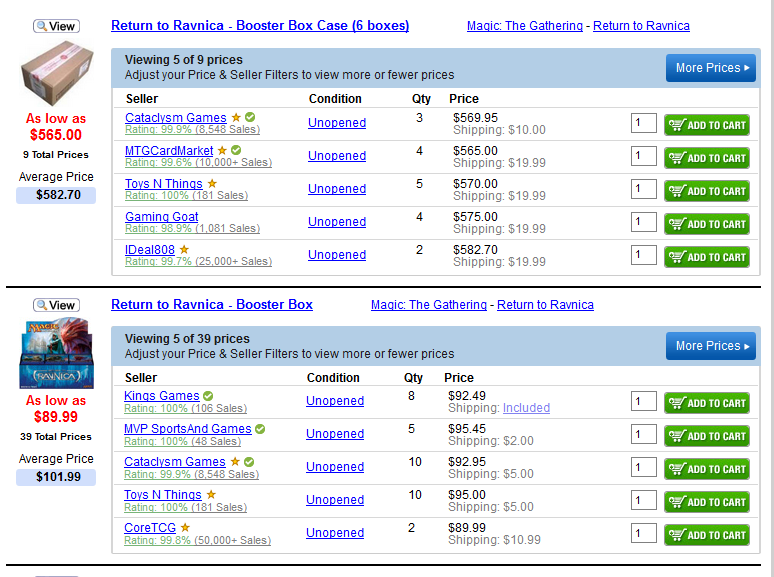Add Gaming Goat $575.00 item to cart
Image resolution: width=774 pixels, height=577 pixels.
(x=707, y=224)
